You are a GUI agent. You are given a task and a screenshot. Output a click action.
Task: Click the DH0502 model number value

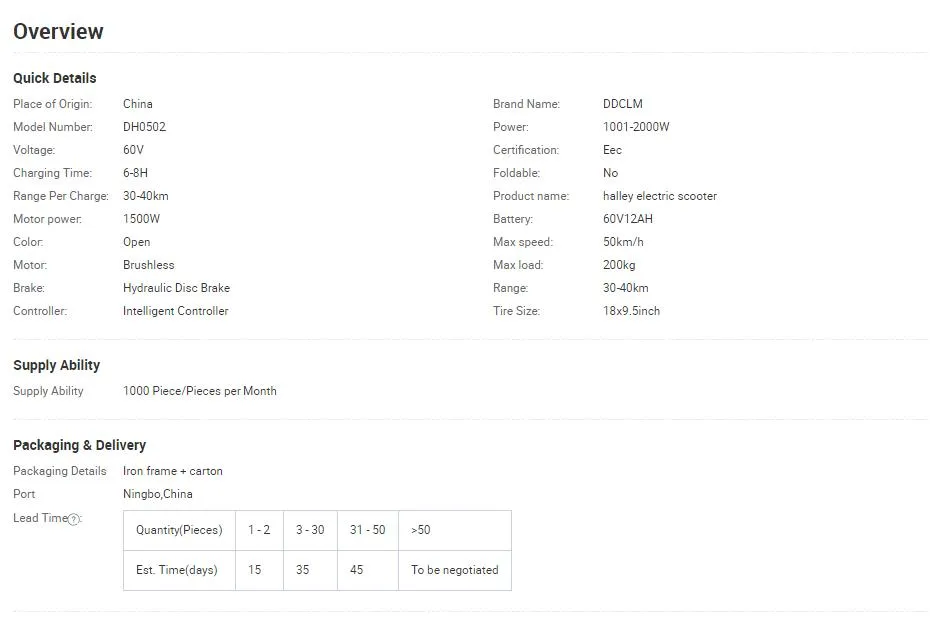click(x=144, y=127)
